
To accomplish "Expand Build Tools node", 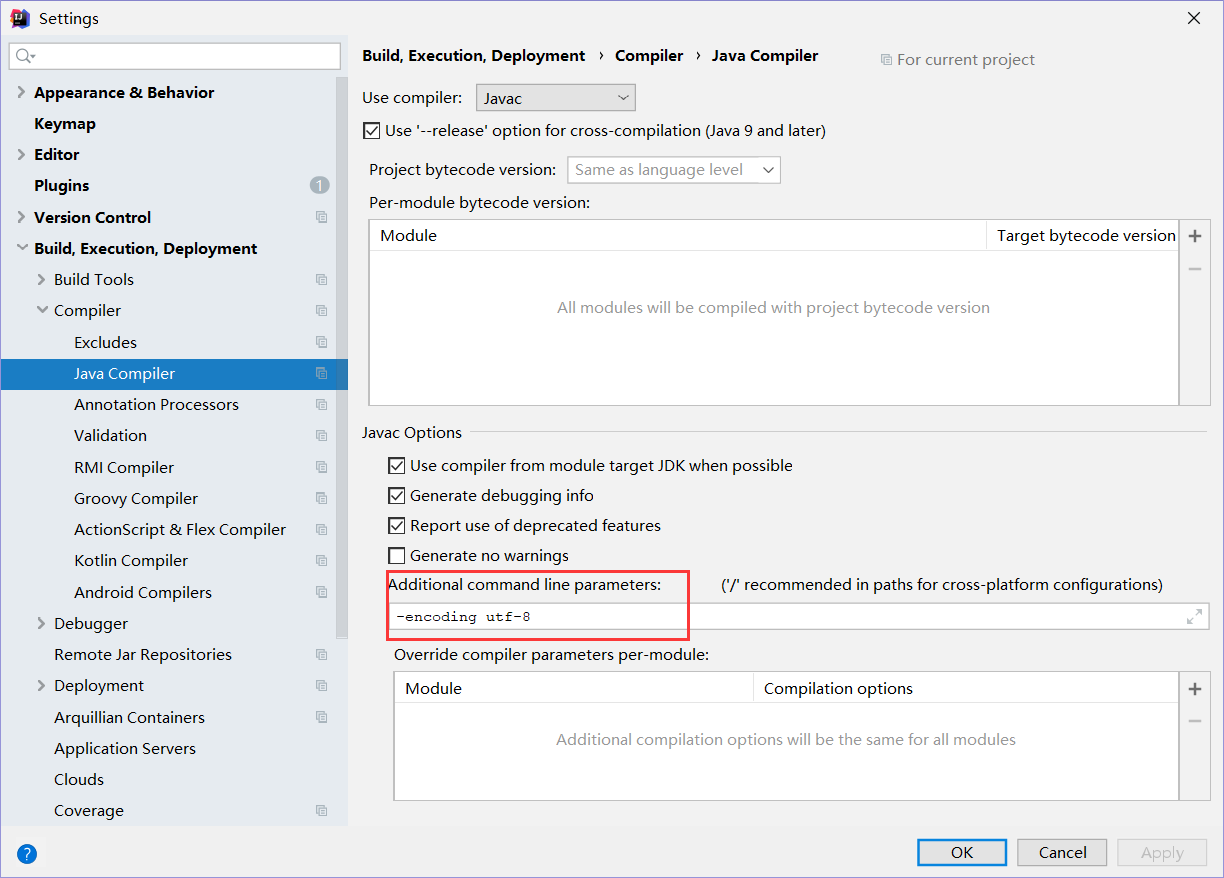I will [41, 279].
